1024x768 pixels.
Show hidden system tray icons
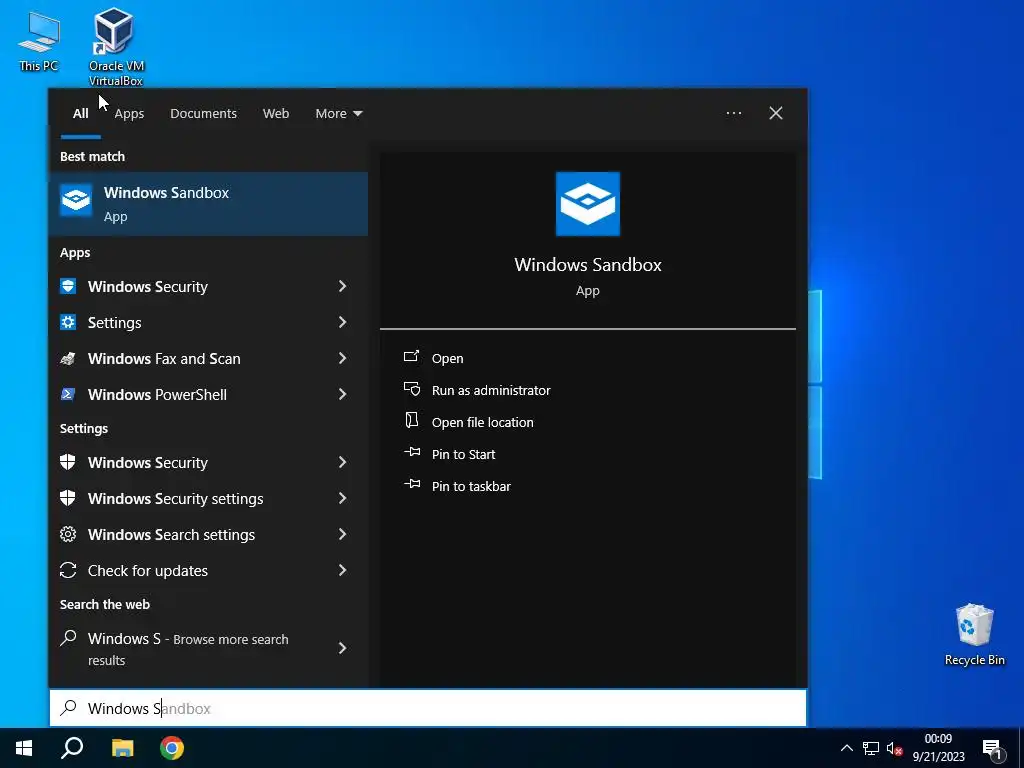coord(846,748)
